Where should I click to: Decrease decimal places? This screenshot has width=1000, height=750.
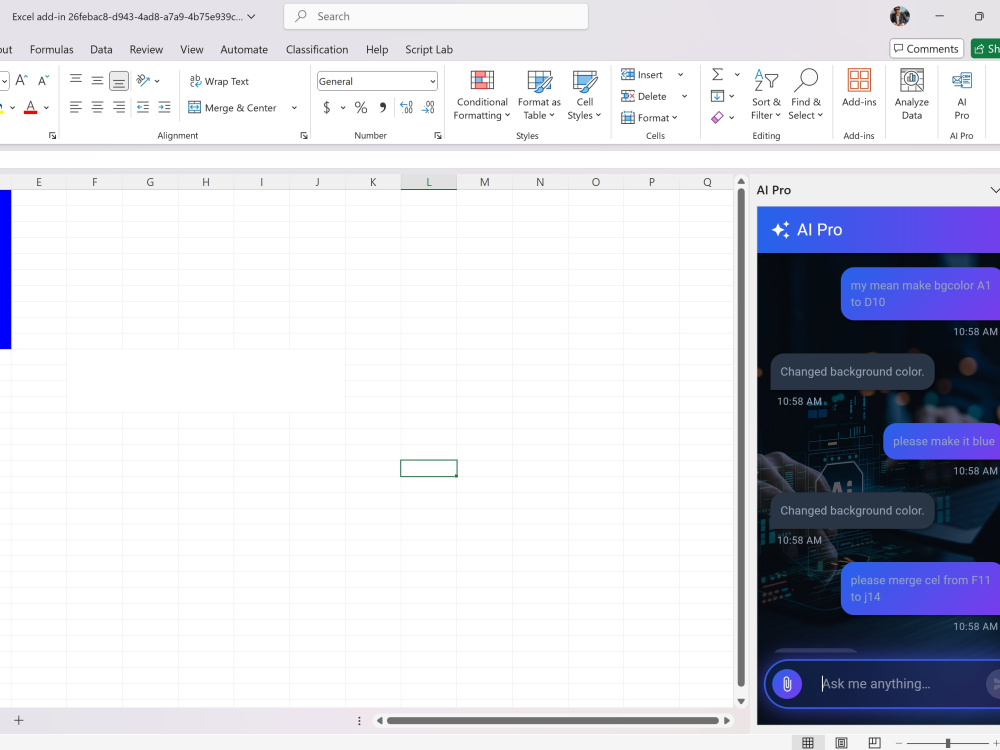pos(428,107)
